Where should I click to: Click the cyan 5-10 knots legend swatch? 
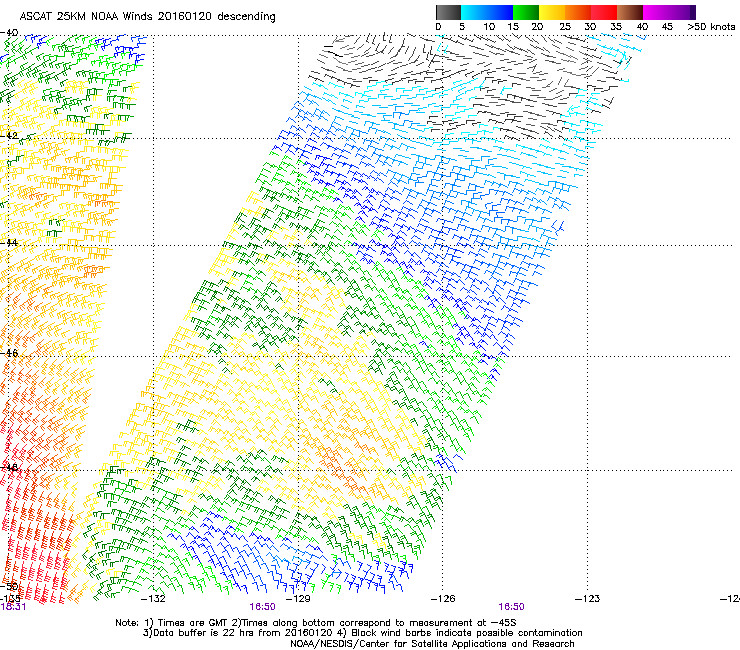[x=474, y=12]
